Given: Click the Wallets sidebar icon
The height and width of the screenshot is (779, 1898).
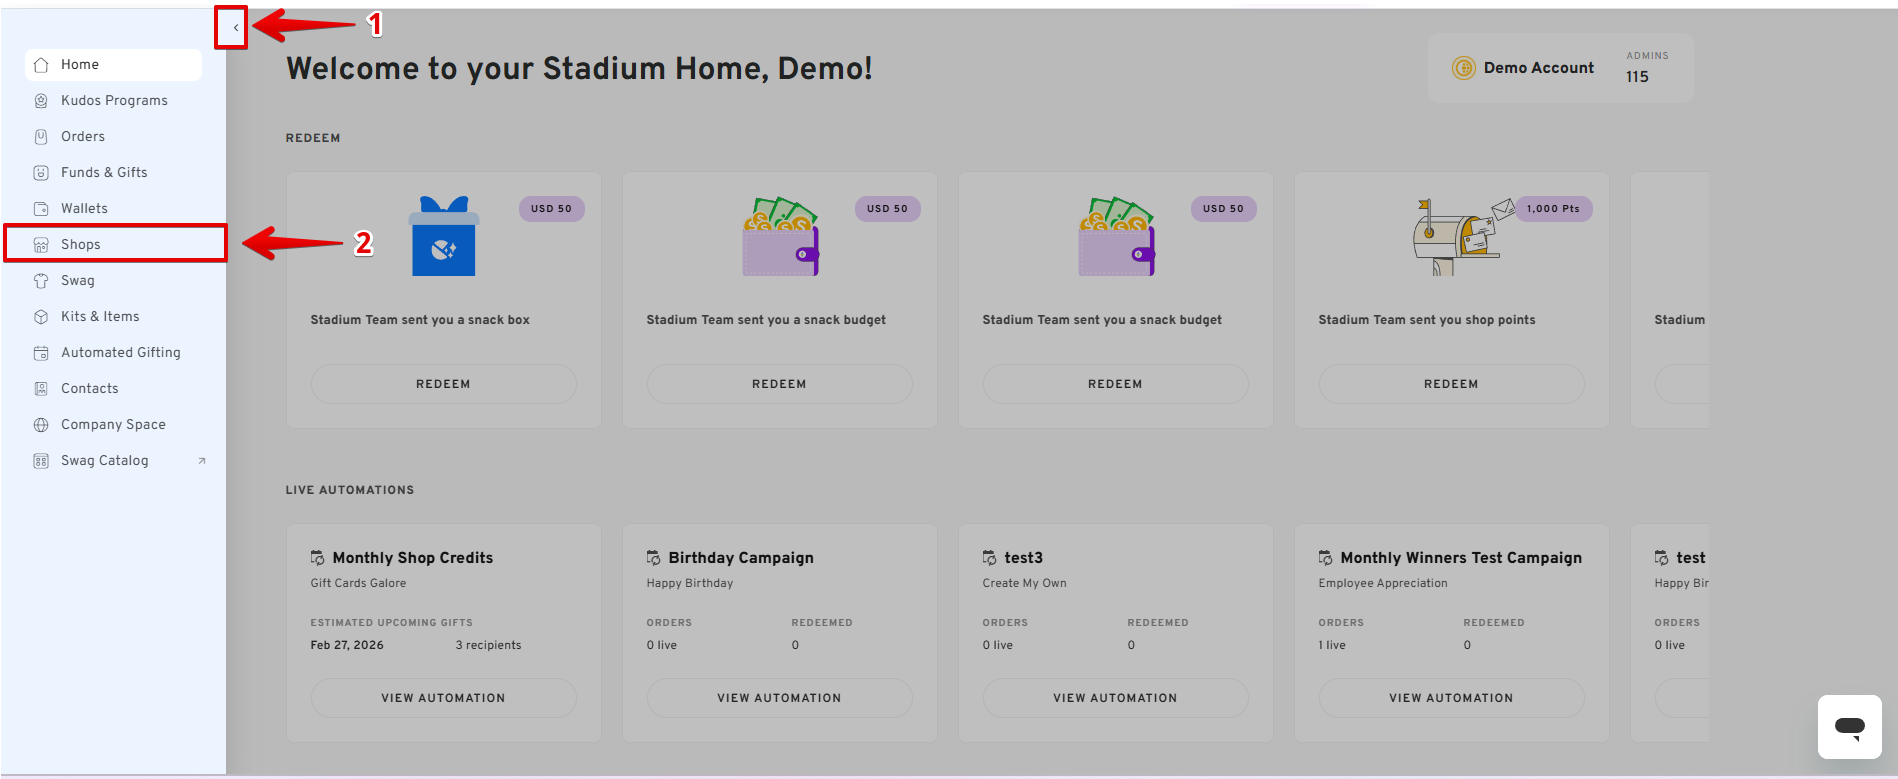Looking at the screenshot, I should [x=41, y=209].
